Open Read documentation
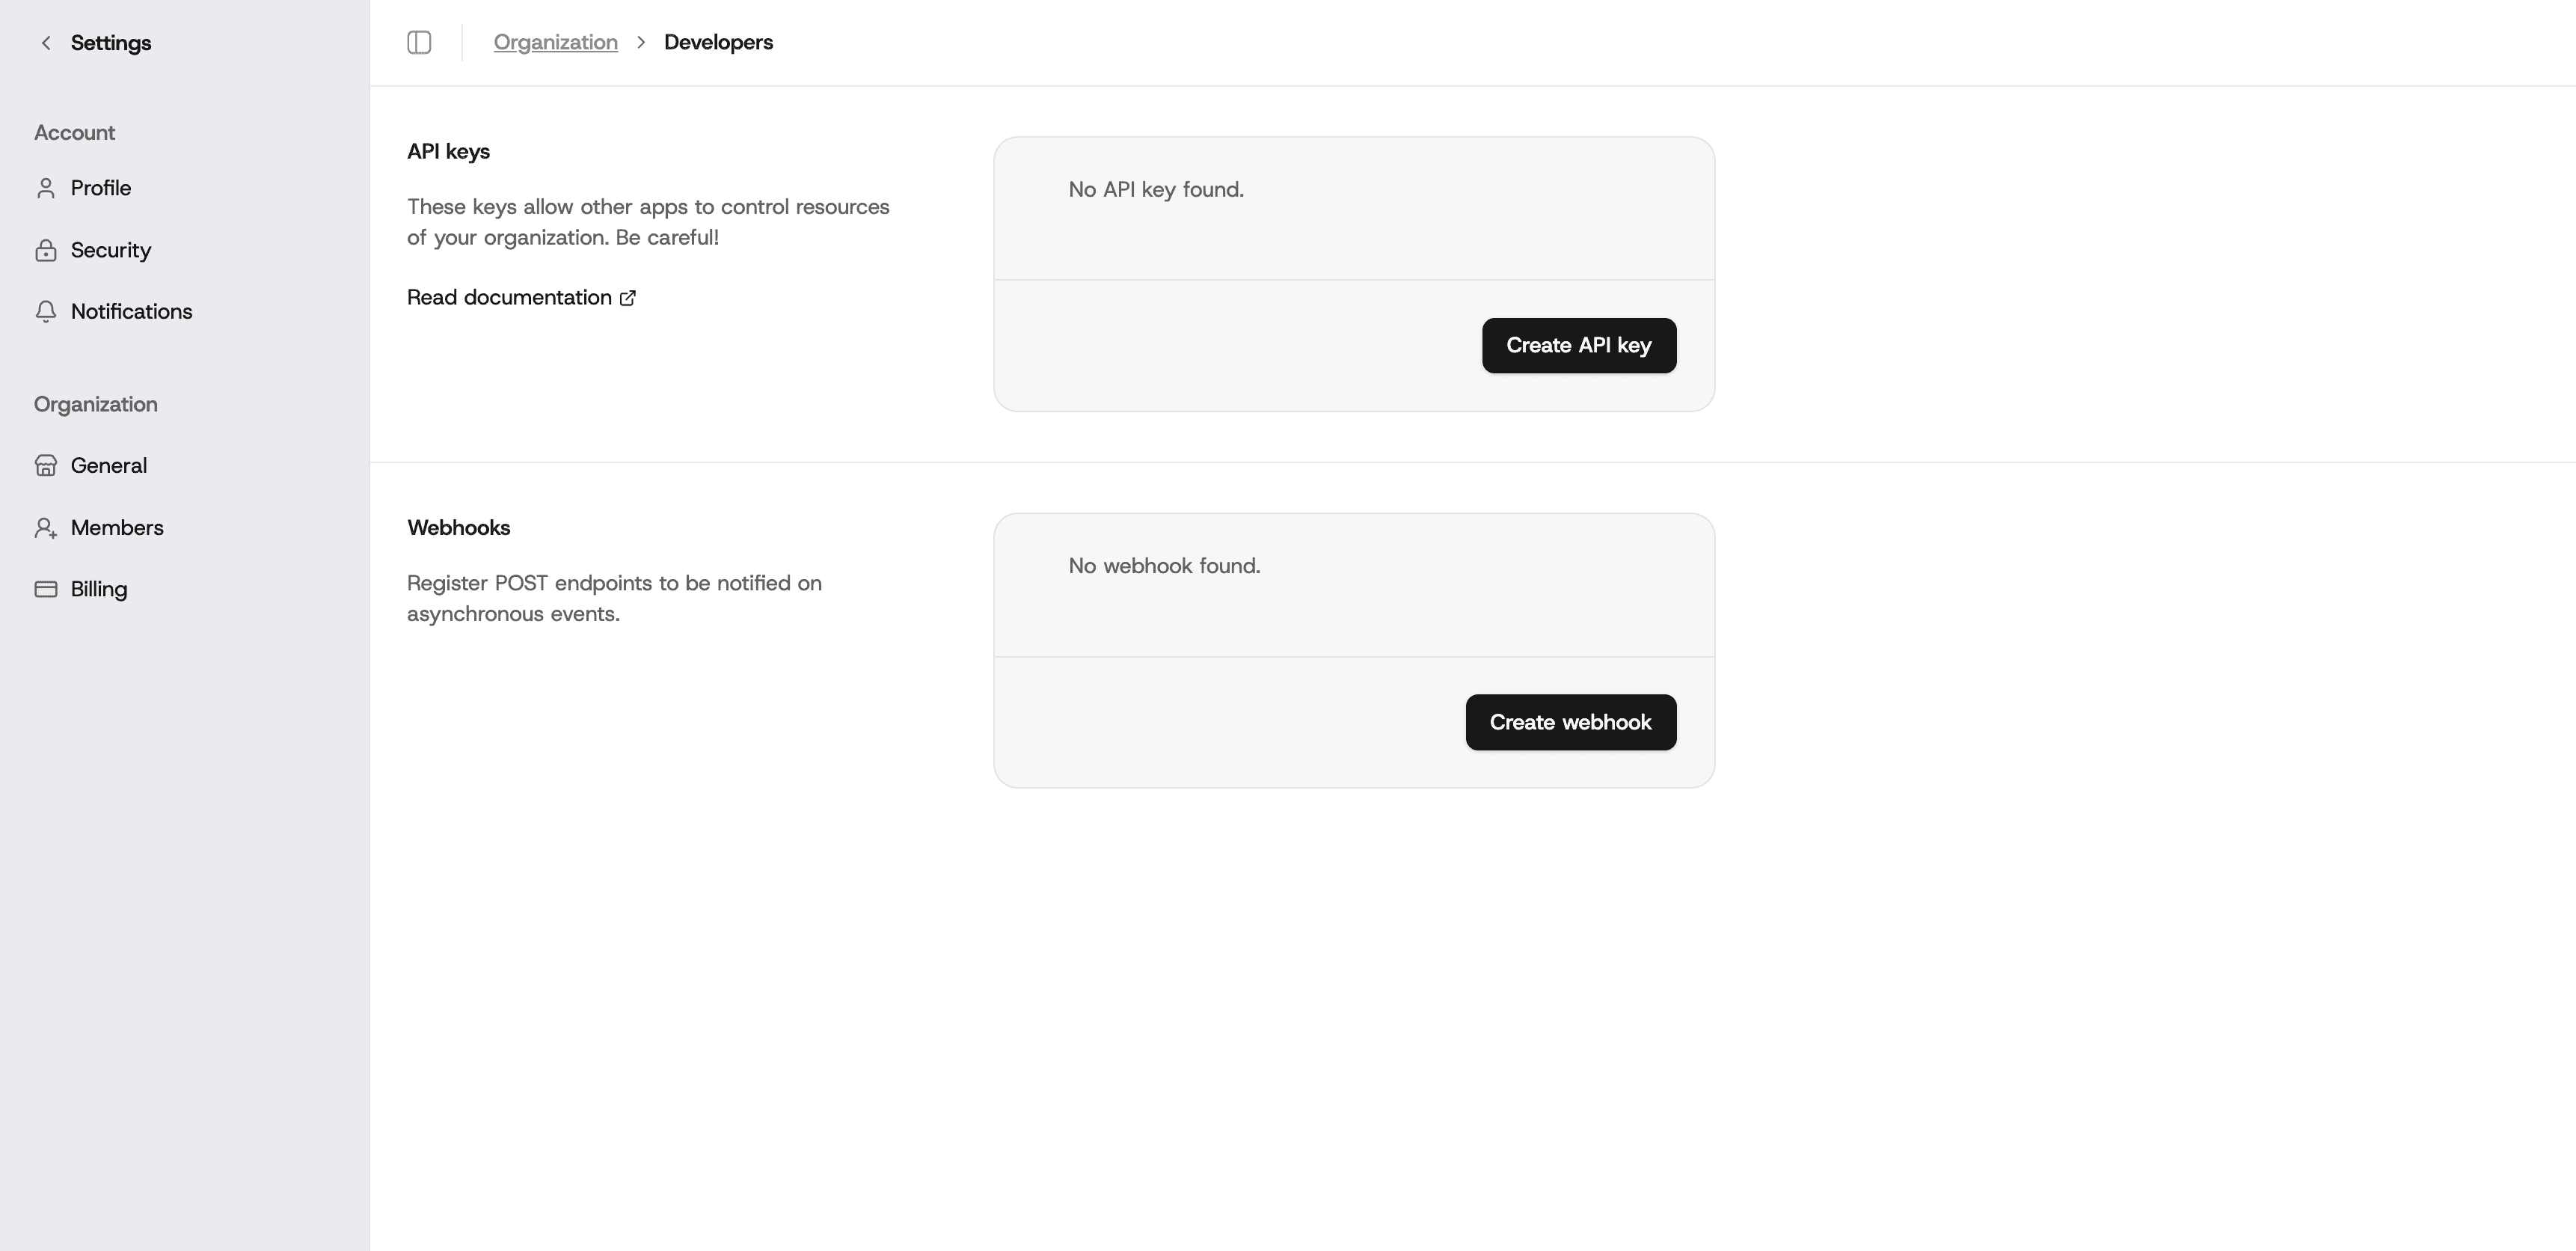The width and height of the screenshot is (2576, 1251). point(508,297)
